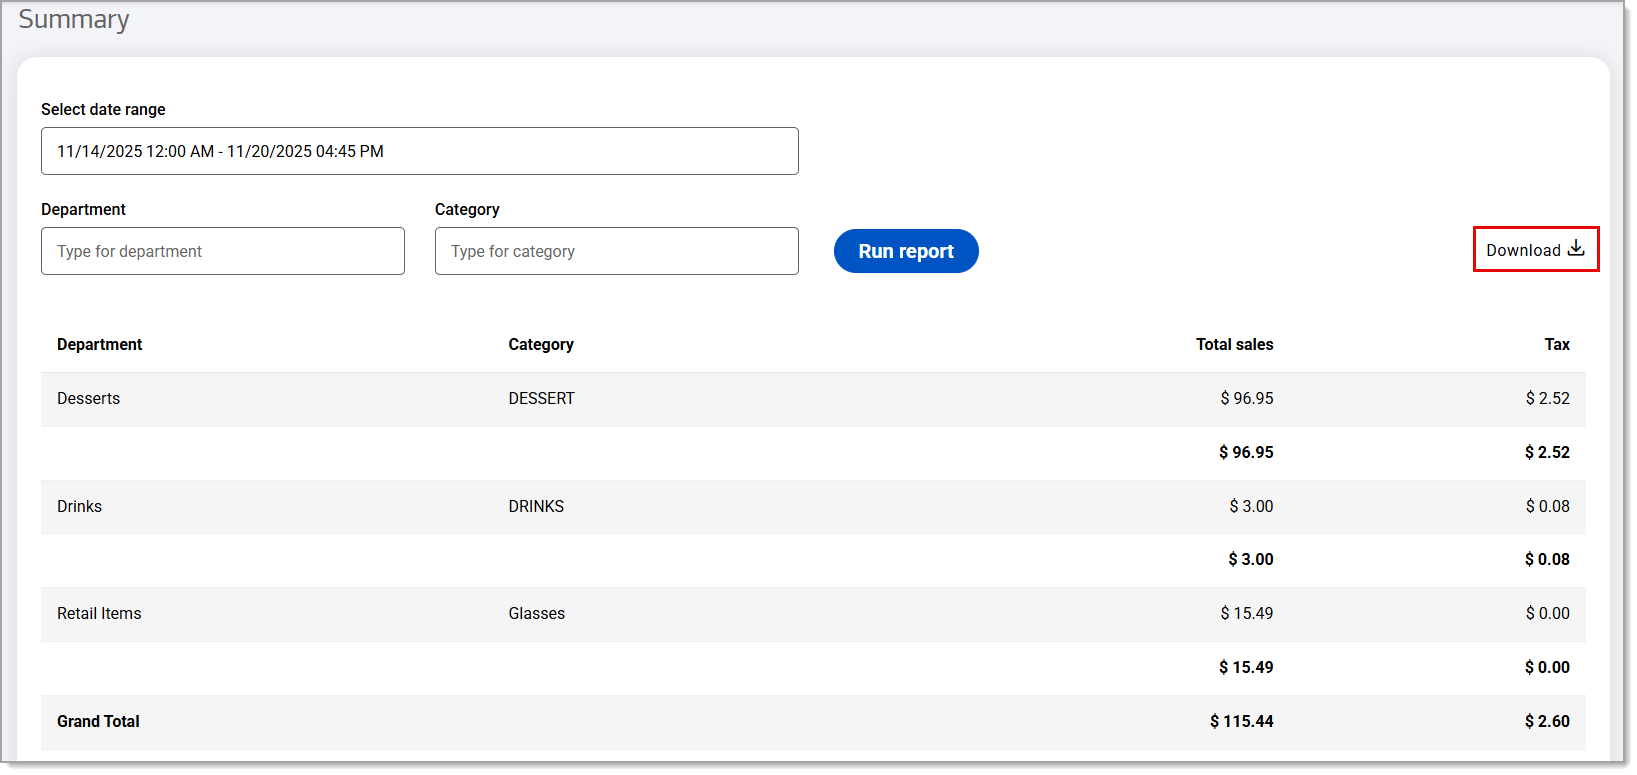Click the DESSERT category cell
Viewport: 1637px width, 775px height.
pos(541,398)
